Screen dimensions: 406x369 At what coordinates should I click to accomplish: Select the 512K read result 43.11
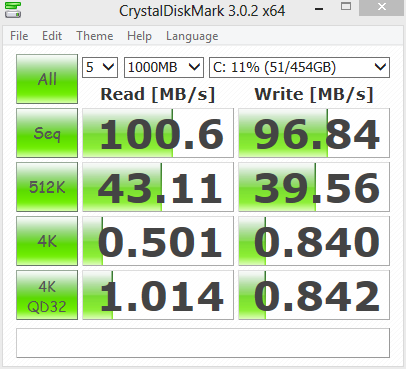tap(158, 187)
